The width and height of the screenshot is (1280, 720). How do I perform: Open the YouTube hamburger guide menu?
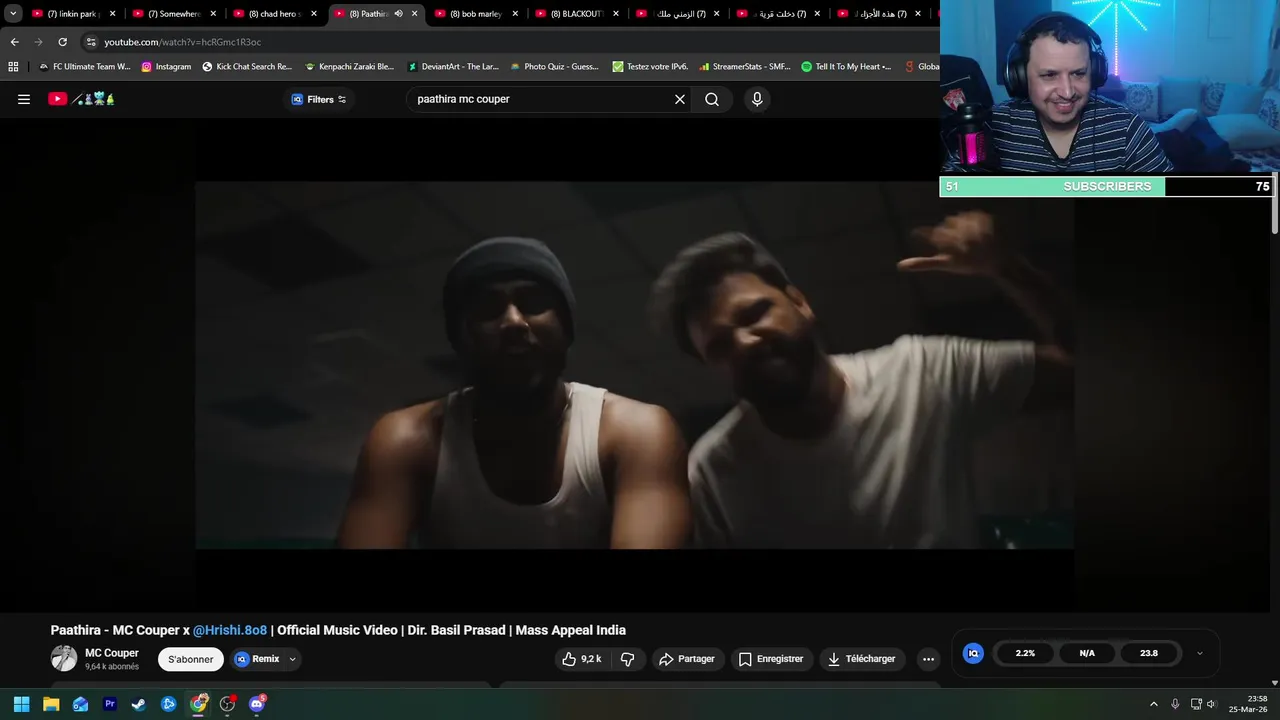tap(24, 99)
